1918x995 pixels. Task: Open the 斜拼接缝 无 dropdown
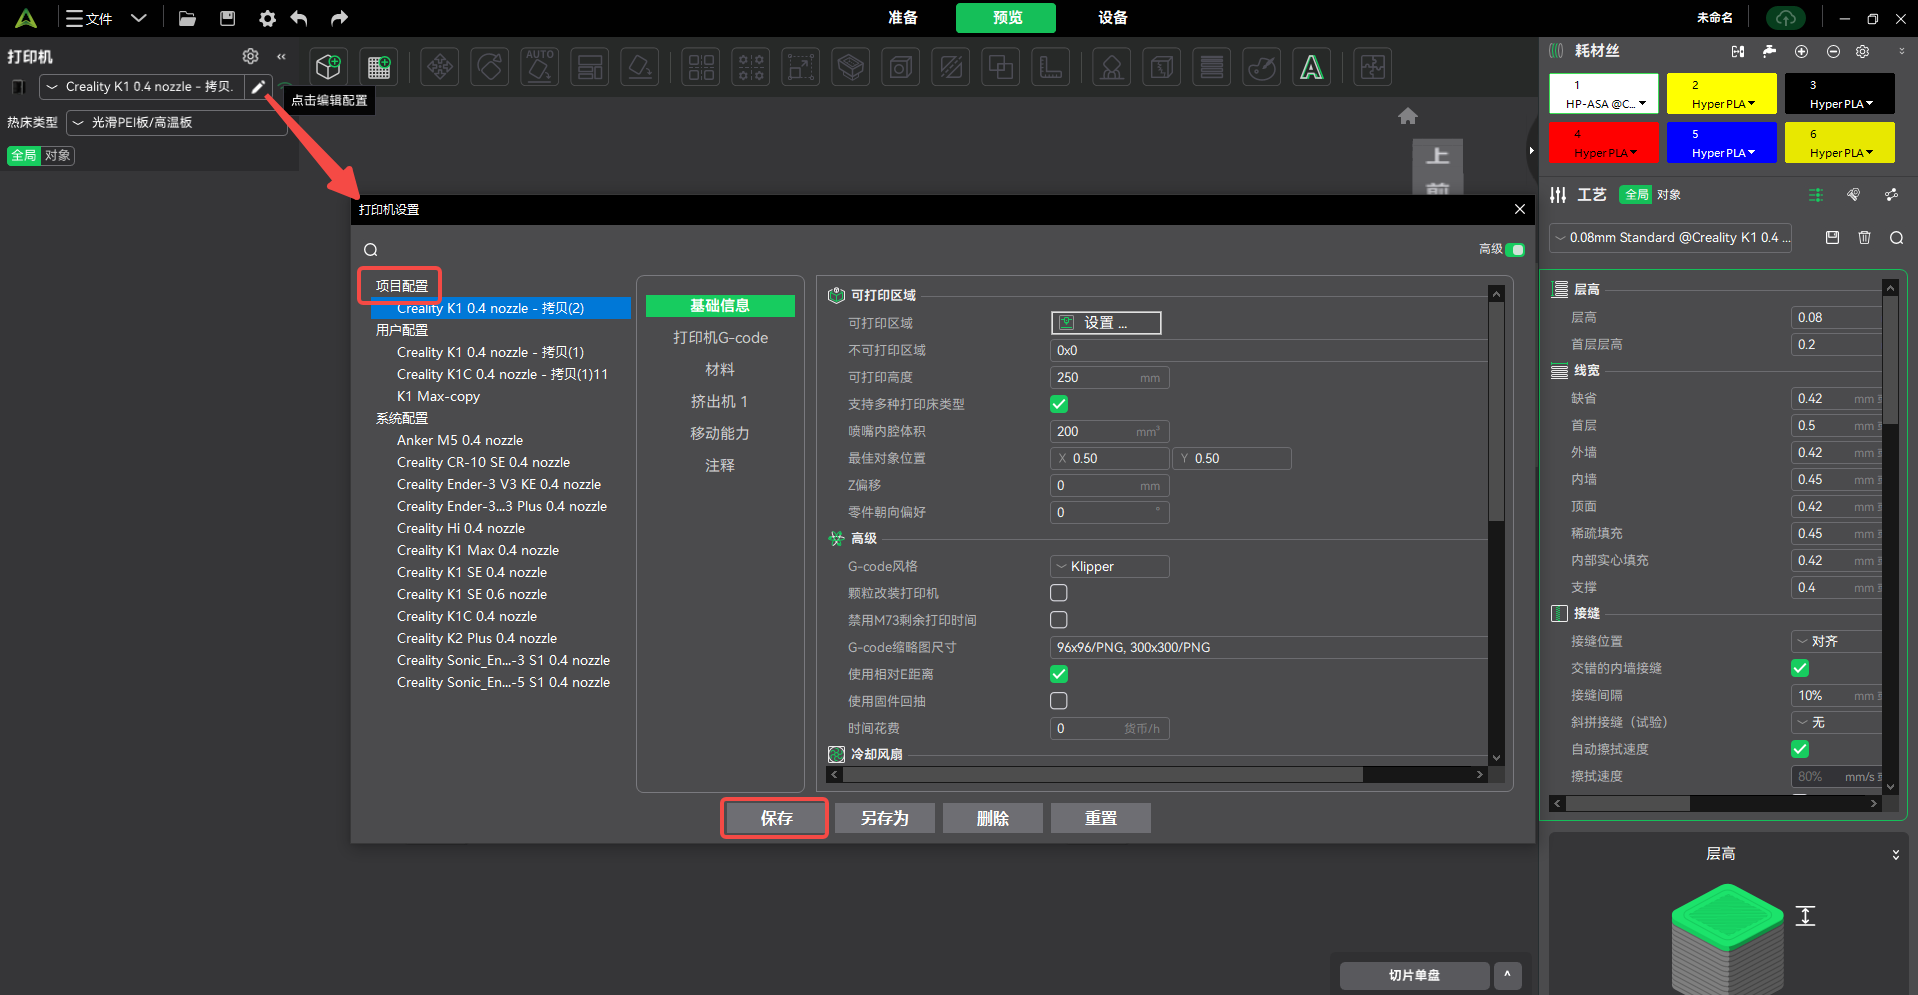1836,722
